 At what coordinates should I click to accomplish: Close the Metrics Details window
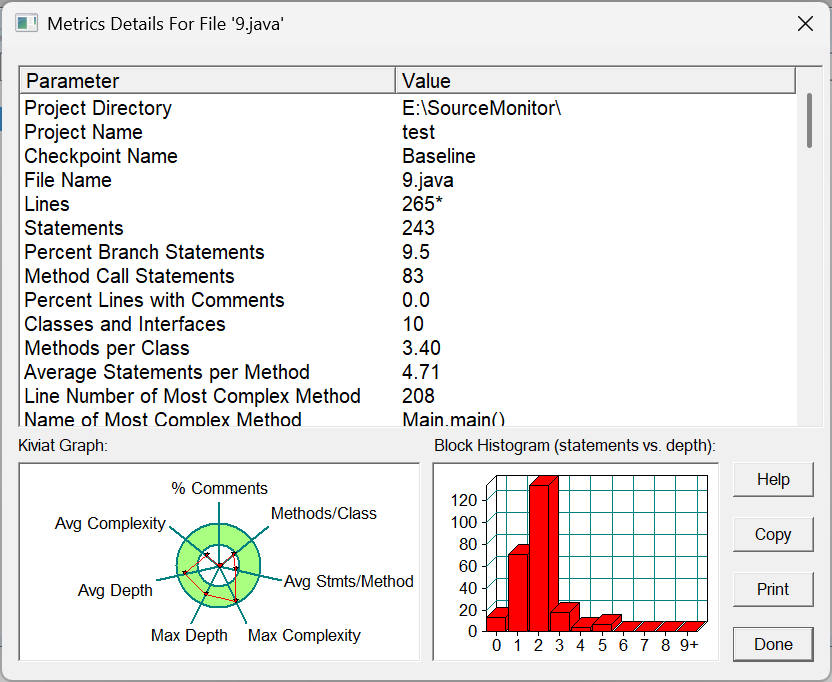click(x=805, y=24)
